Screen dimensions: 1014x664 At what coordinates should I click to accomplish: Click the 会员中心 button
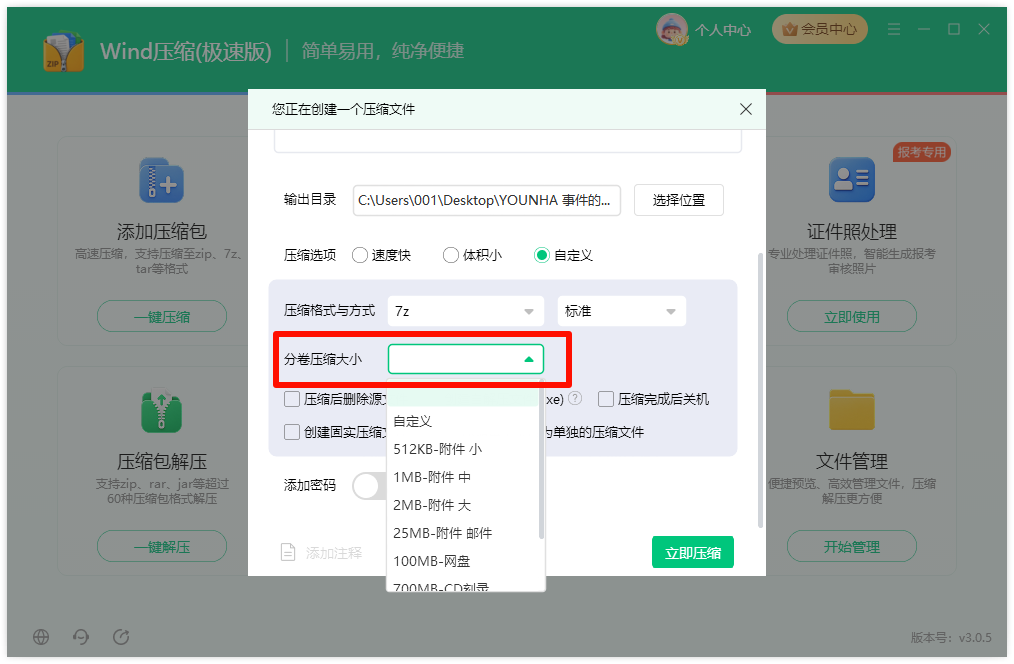click(819, 29)
